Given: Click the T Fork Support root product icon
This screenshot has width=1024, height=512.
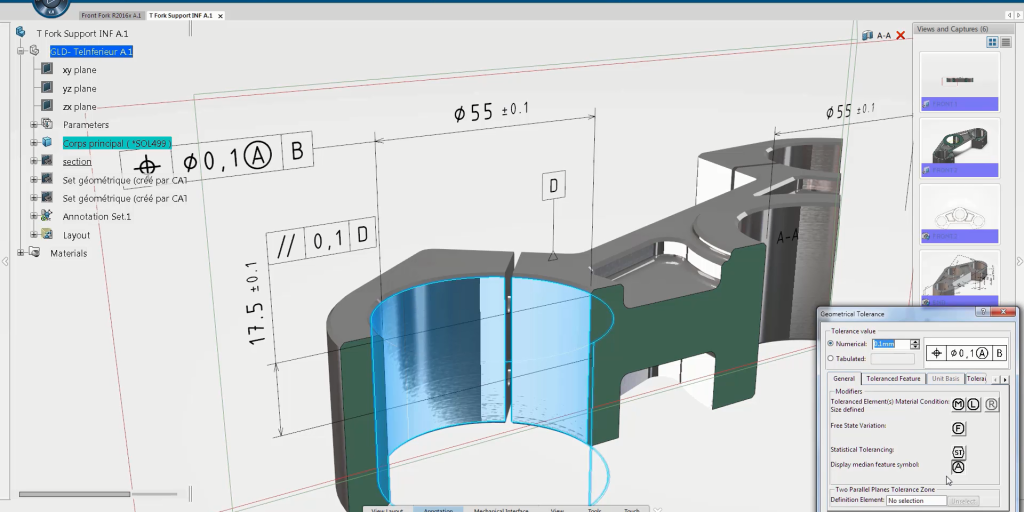Looking at the screenshot, I should [21, 32].
